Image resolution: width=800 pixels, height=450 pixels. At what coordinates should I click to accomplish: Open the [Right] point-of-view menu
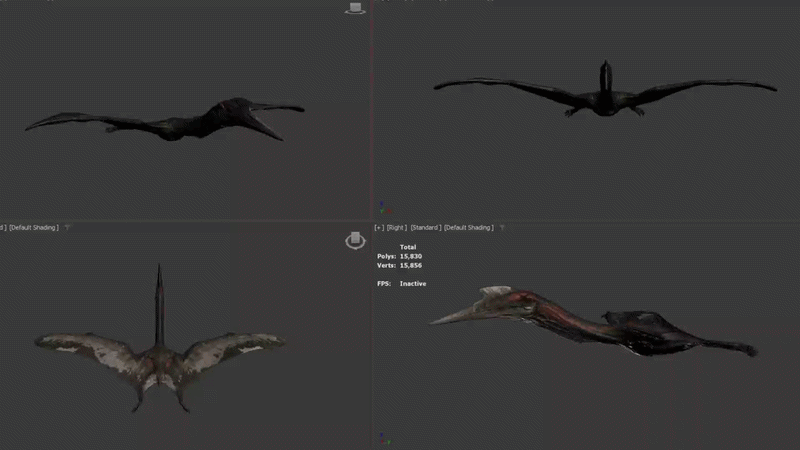tap(396, 228)
